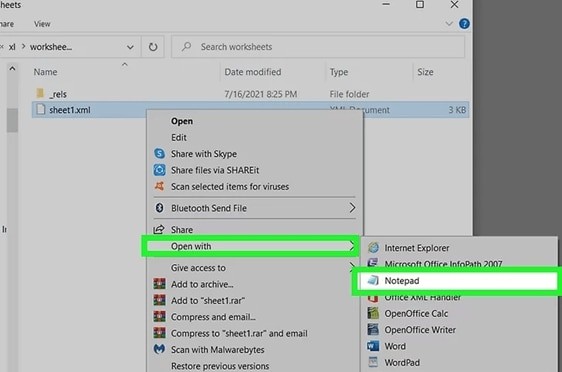Click the Bluetooth icon in context menu
Viewport: 562px width, 372px height.
pyautogui.click(x=159, y=208)
